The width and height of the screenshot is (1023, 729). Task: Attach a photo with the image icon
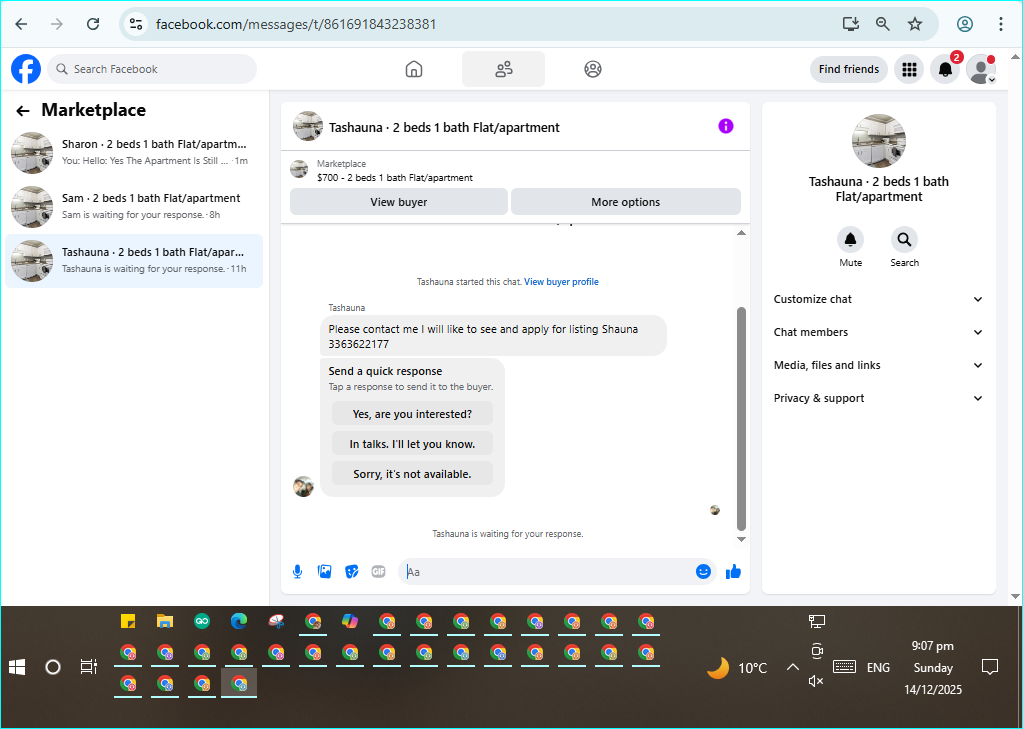324,572
